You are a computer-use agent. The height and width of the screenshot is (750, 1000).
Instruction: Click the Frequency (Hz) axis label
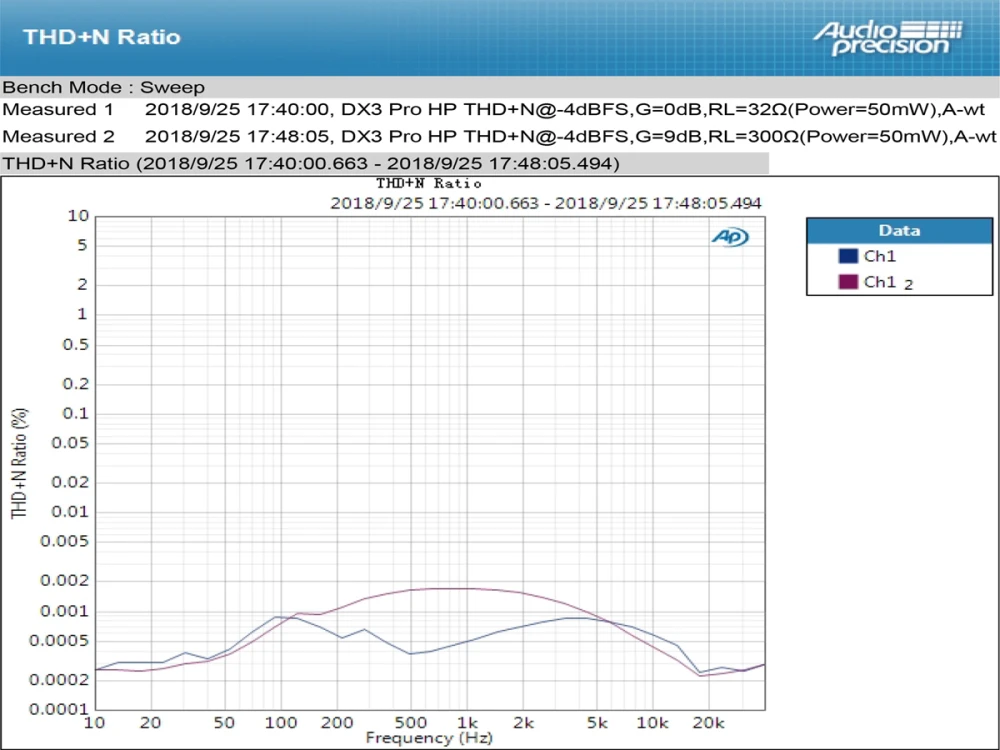429,739
